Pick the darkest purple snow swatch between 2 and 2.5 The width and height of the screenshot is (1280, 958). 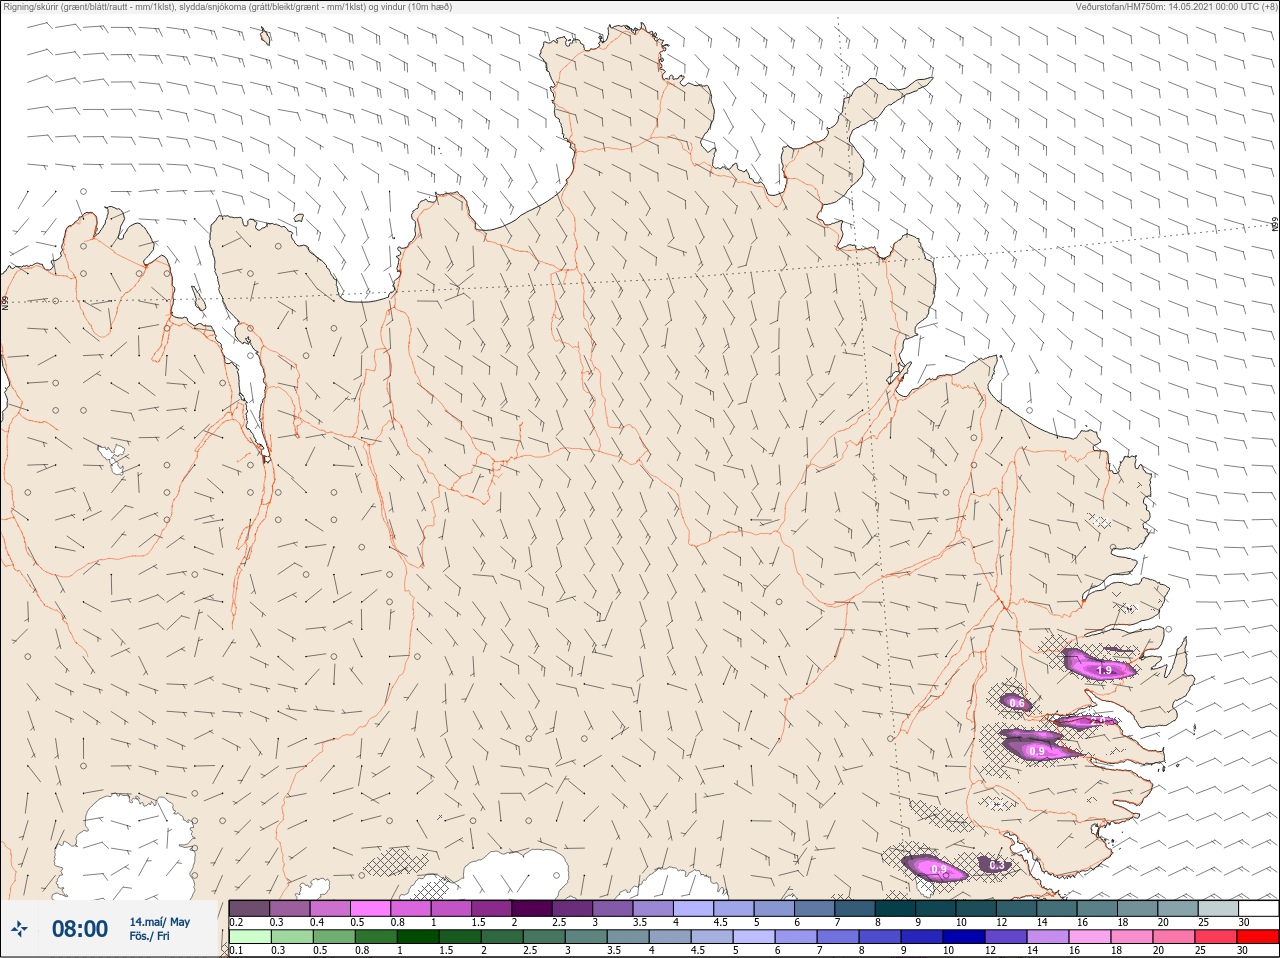pyautogui.click(x=532, y=908)
